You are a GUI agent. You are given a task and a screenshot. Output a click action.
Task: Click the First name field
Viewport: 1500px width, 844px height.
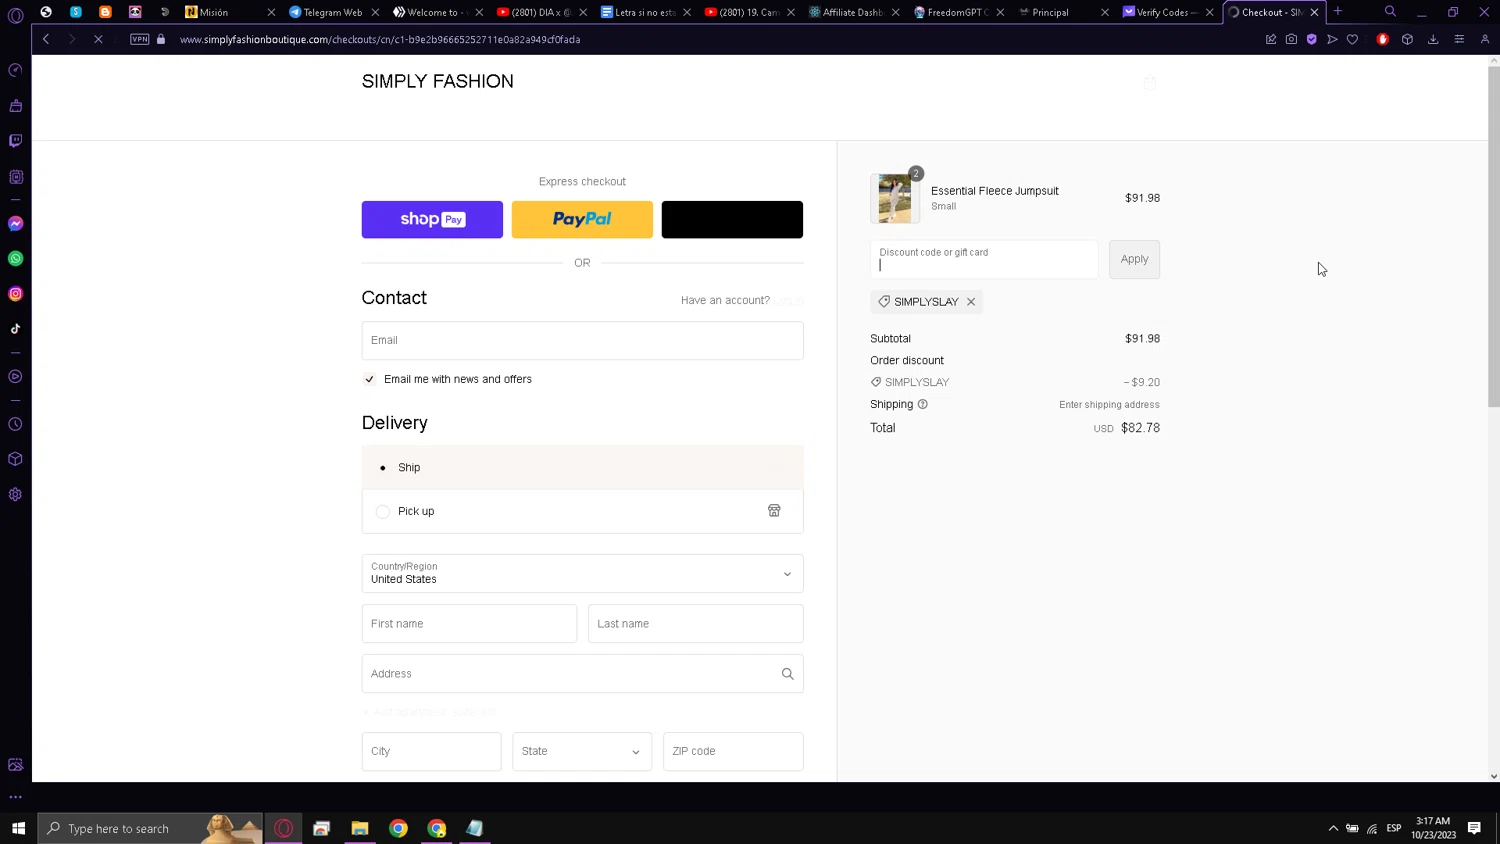(x=469, y=623)
